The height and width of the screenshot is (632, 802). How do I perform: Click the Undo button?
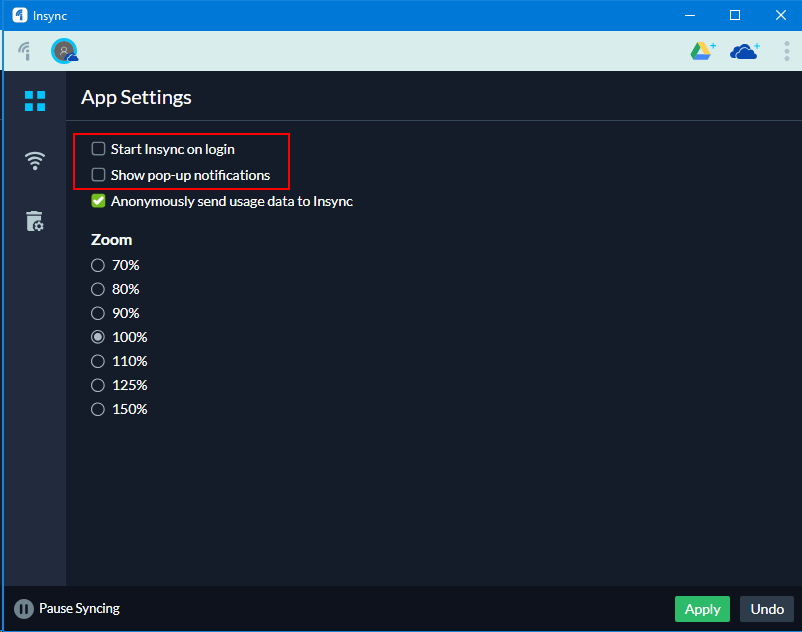767,609
